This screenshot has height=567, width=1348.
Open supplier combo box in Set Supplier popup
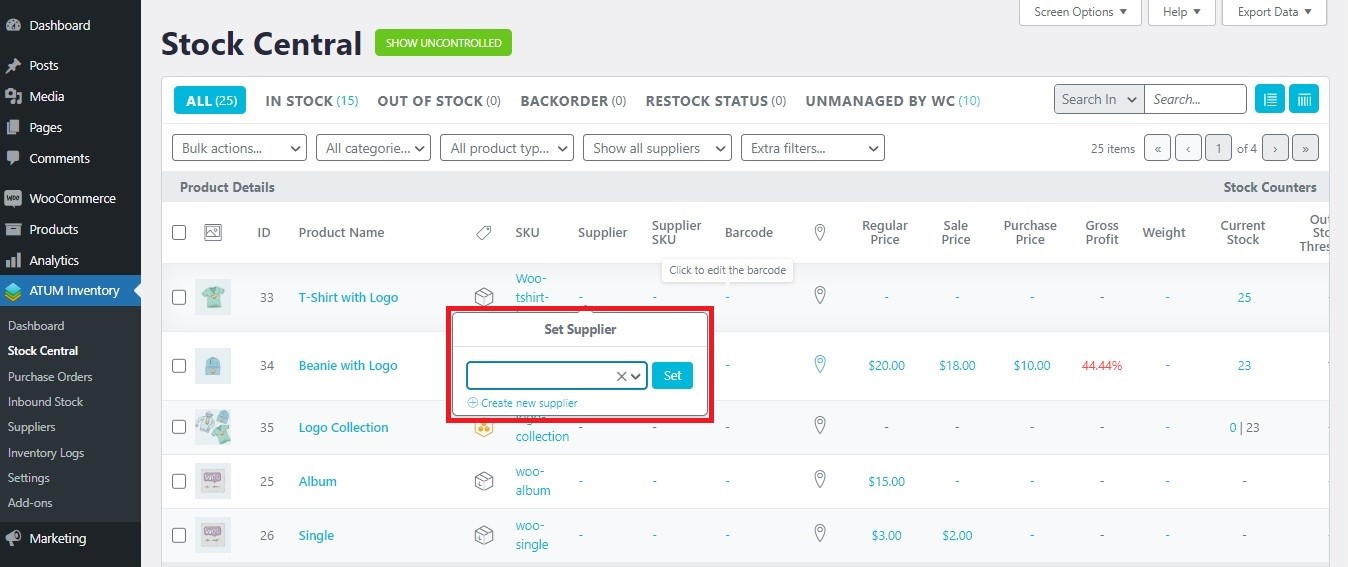(557, 376)
